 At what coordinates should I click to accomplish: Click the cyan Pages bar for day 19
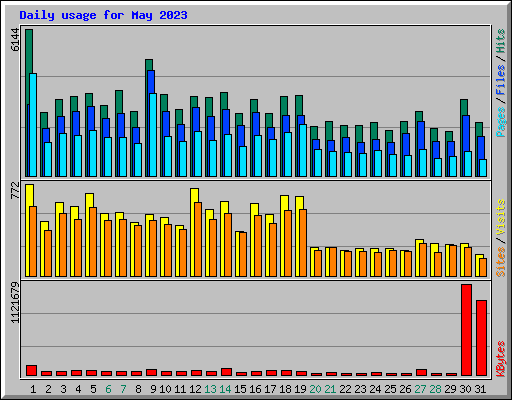pyautogui.click(x=303, y=150)
